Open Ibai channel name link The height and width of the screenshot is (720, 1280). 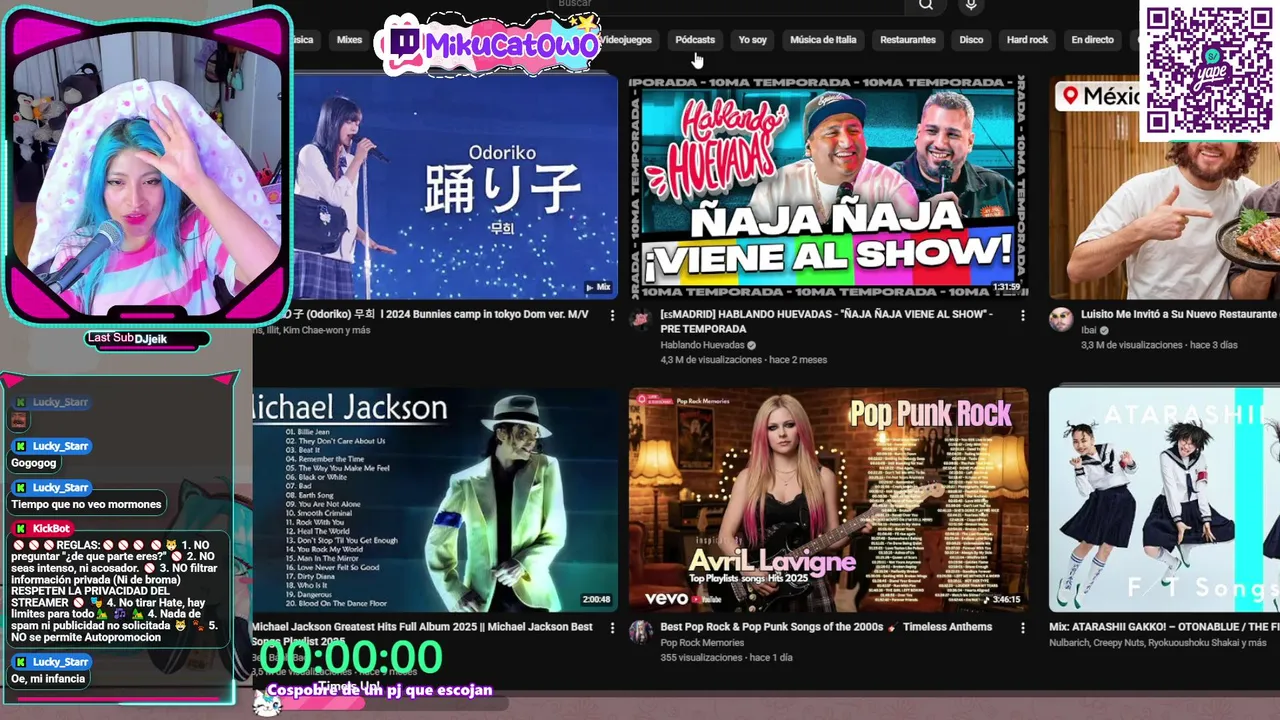pyautogui.click(x=1088, y=330)
